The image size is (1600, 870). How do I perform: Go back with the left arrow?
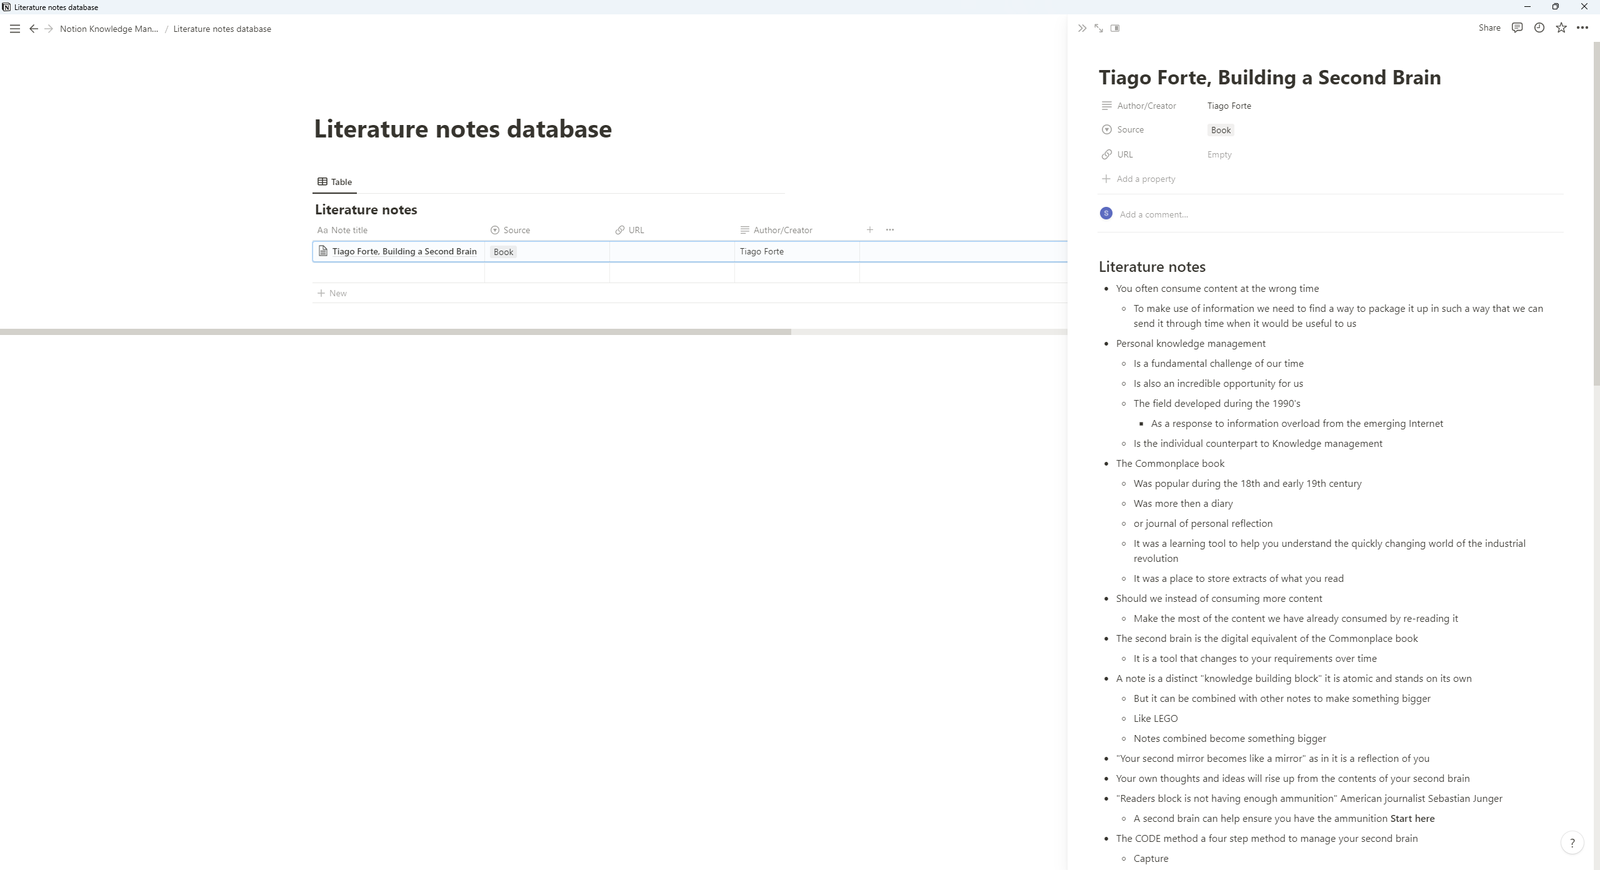(33, 29)
